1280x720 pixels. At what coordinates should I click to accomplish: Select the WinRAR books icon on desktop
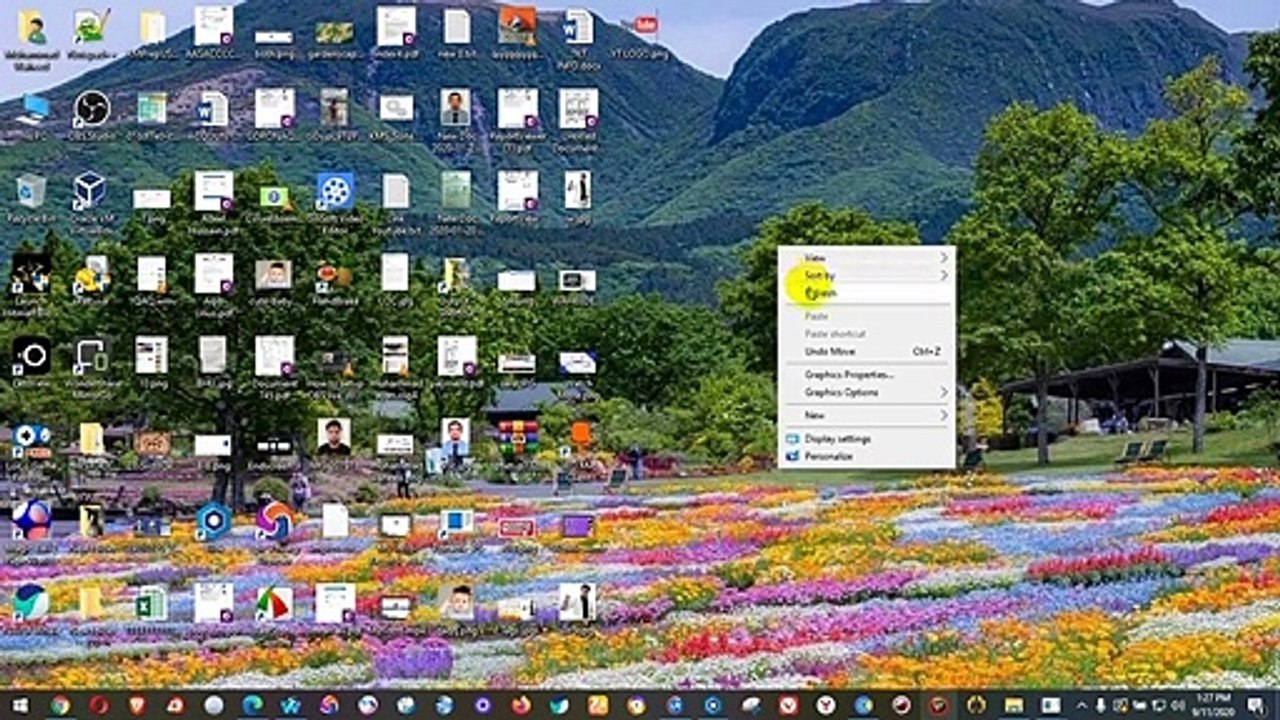pos(517,438)
